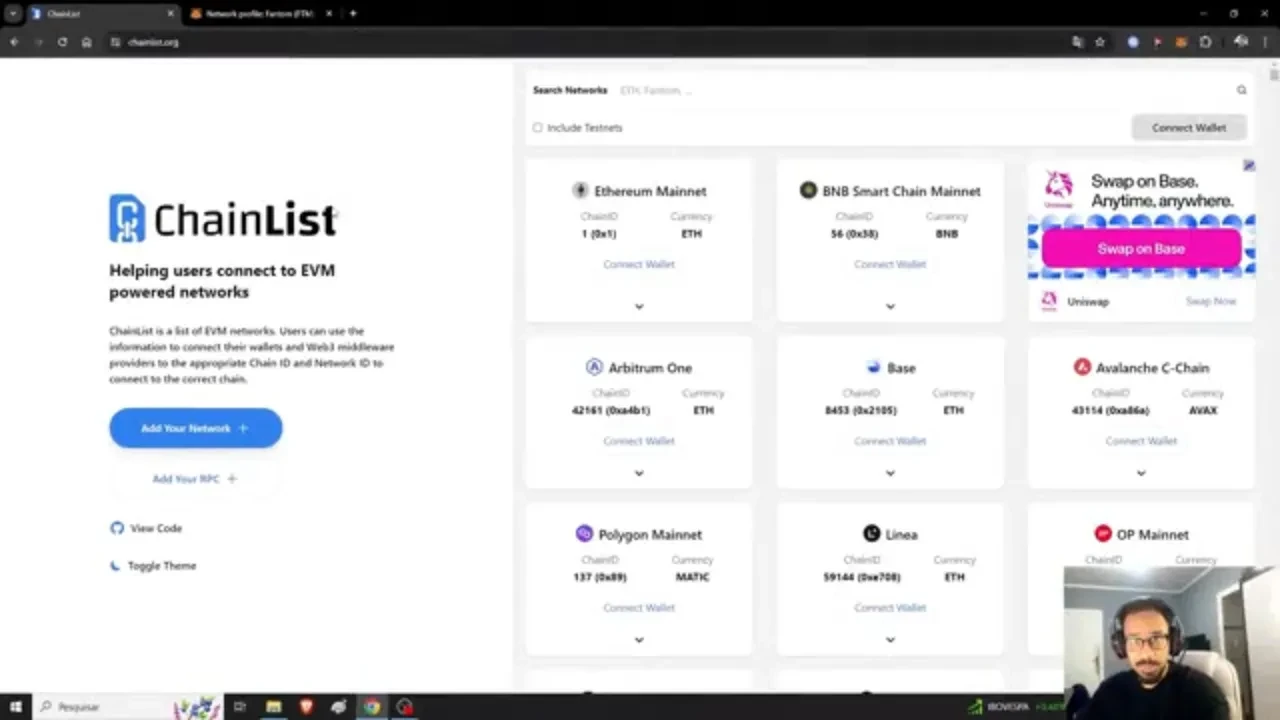The image size is (1280, 720).
Task: Click the Add Your Network button
Action: (196, 428)
